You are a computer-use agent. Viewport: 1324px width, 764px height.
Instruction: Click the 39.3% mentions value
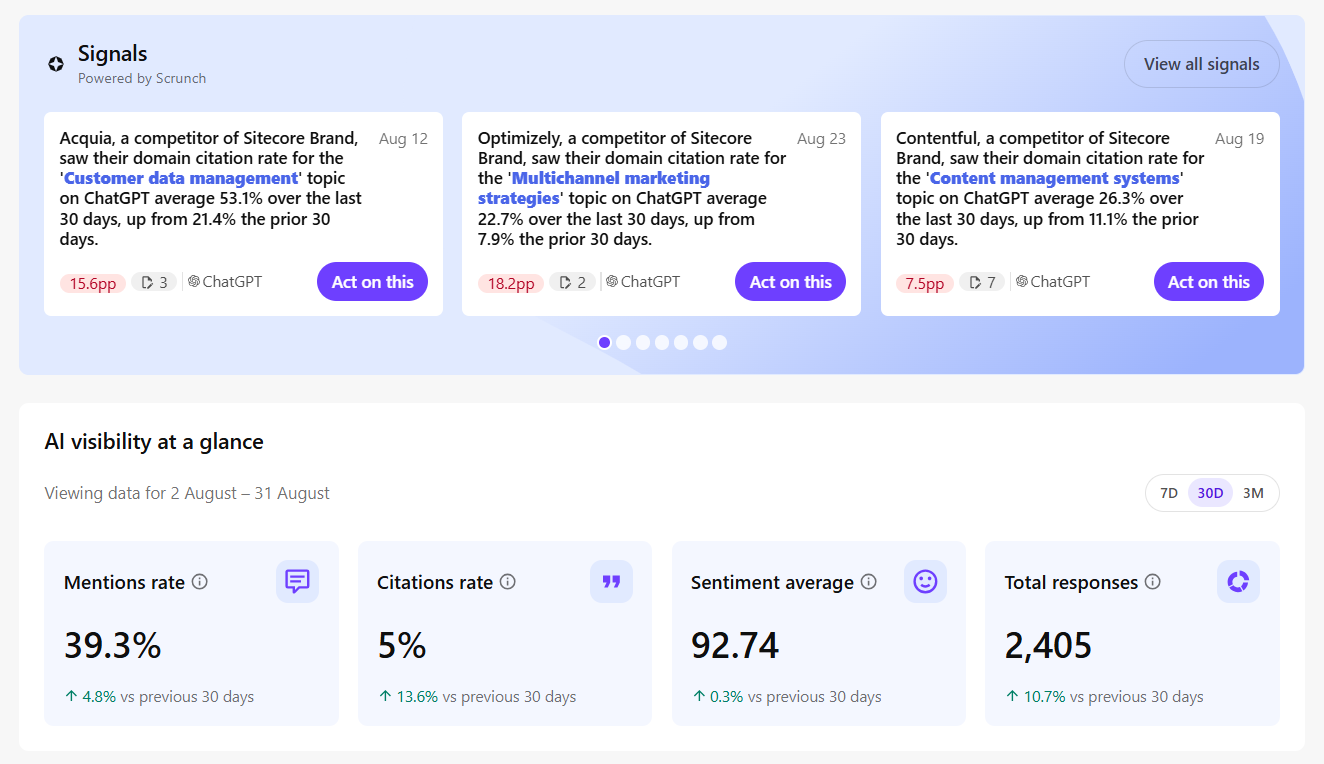[113, 646]
